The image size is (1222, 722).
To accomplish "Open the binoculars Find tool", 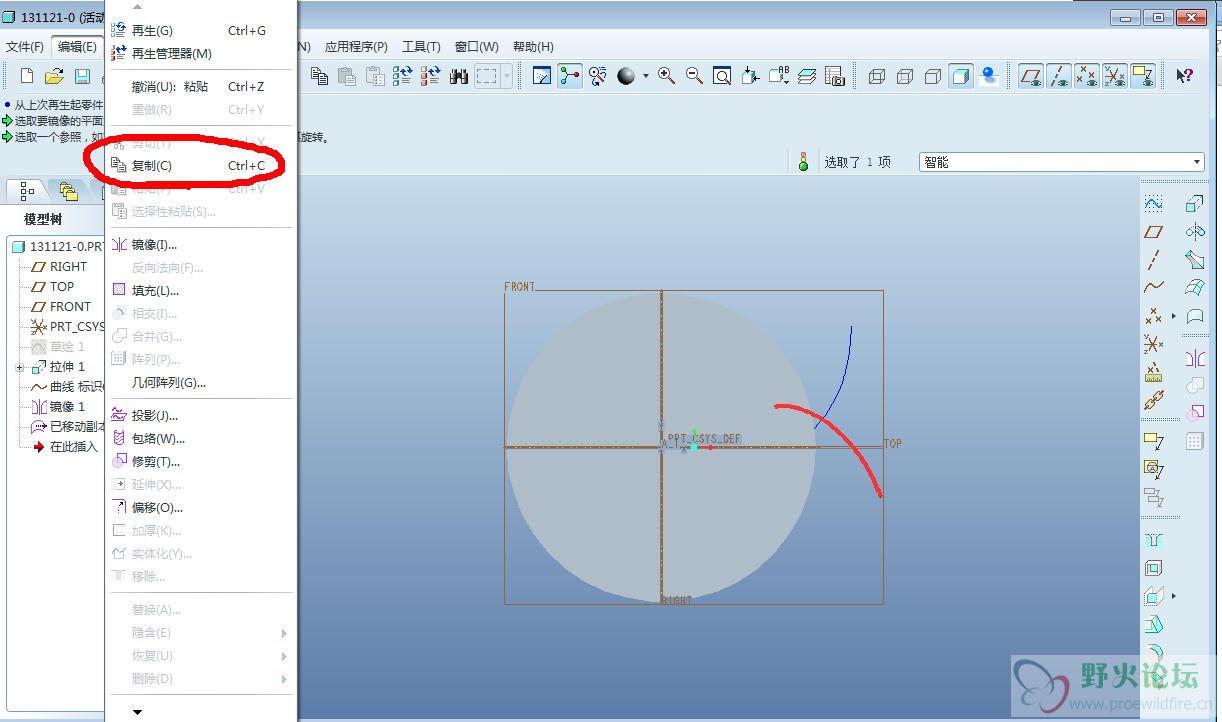I will coord(459,76).
